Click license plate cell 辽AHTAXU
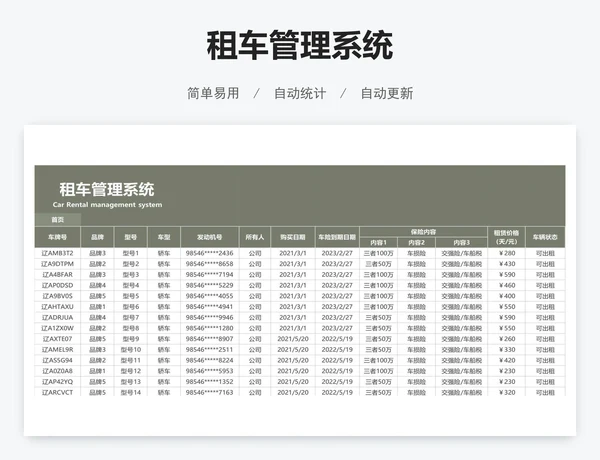The height and width of the screenshot is (460, 600). 57,307
